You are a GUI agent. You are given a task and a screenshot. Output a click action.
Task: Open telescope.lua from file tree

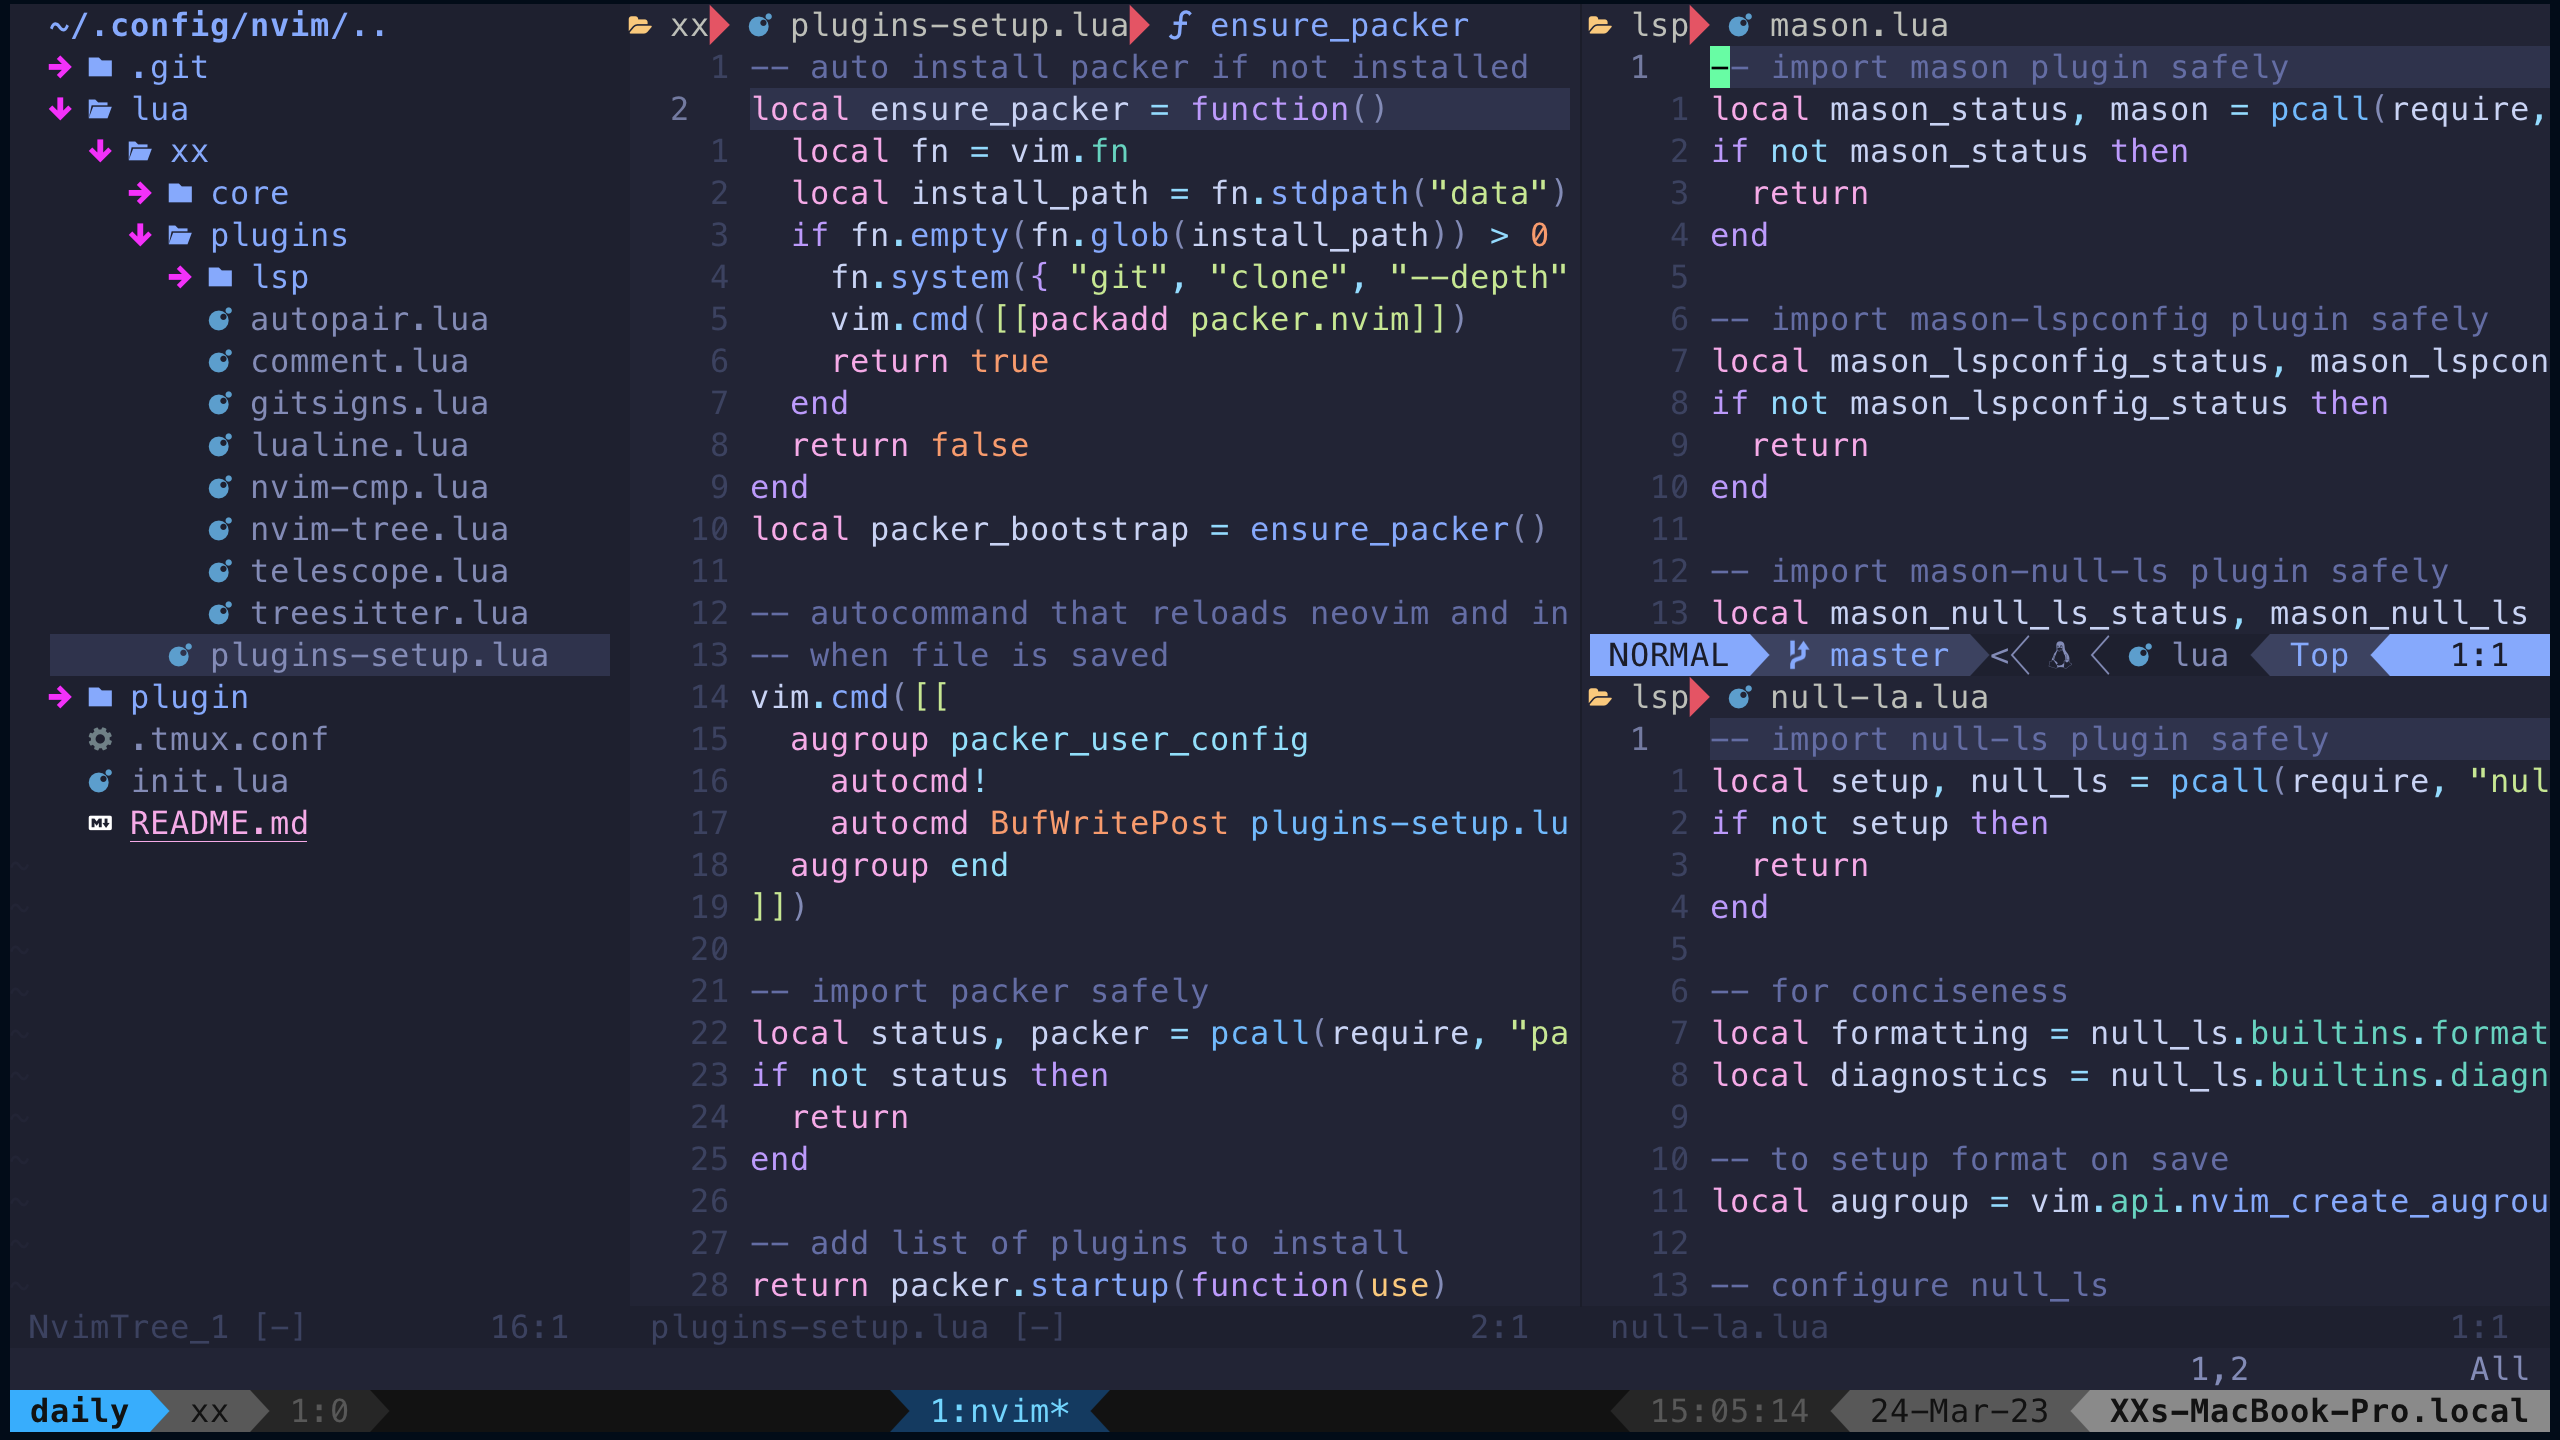tap(378, 571)
